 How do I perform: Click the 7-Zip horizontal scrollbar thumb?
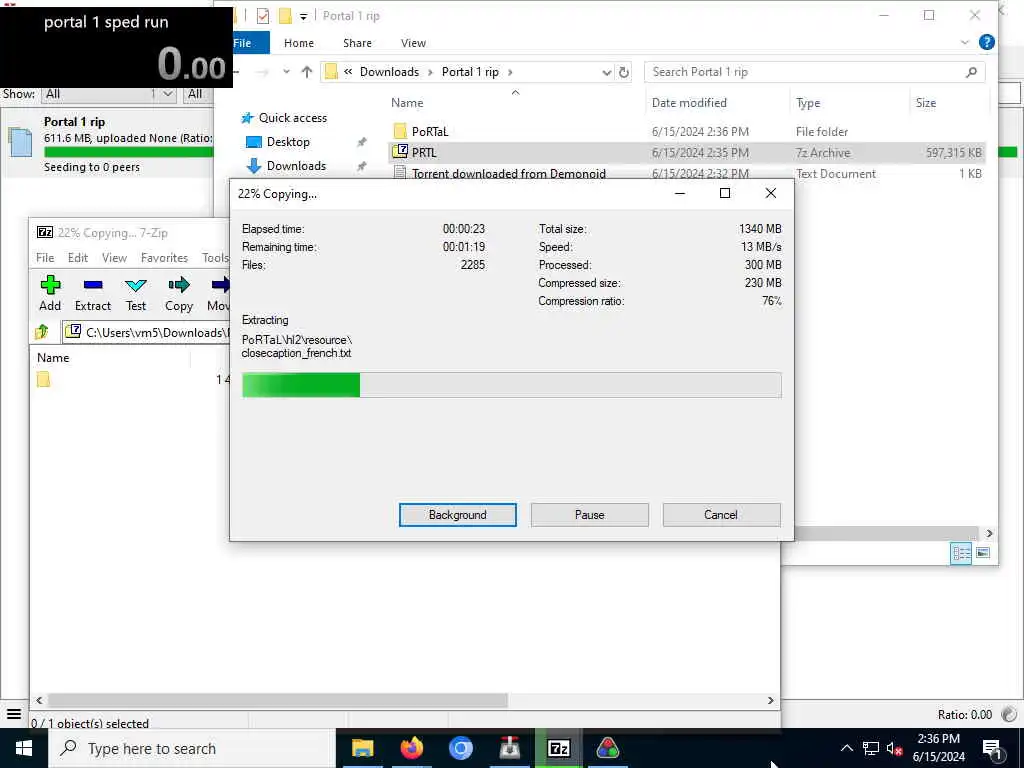[278, 700]
